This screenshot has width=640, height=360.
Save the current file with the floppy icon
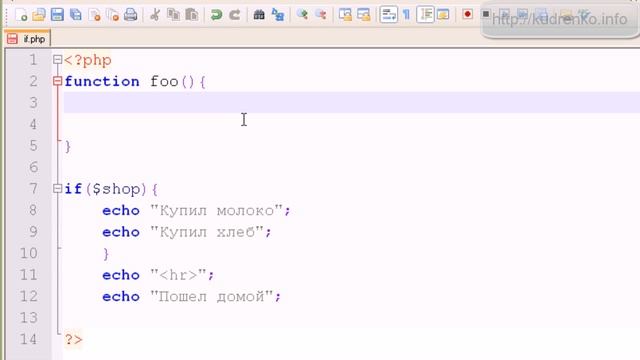coord(57,15)
